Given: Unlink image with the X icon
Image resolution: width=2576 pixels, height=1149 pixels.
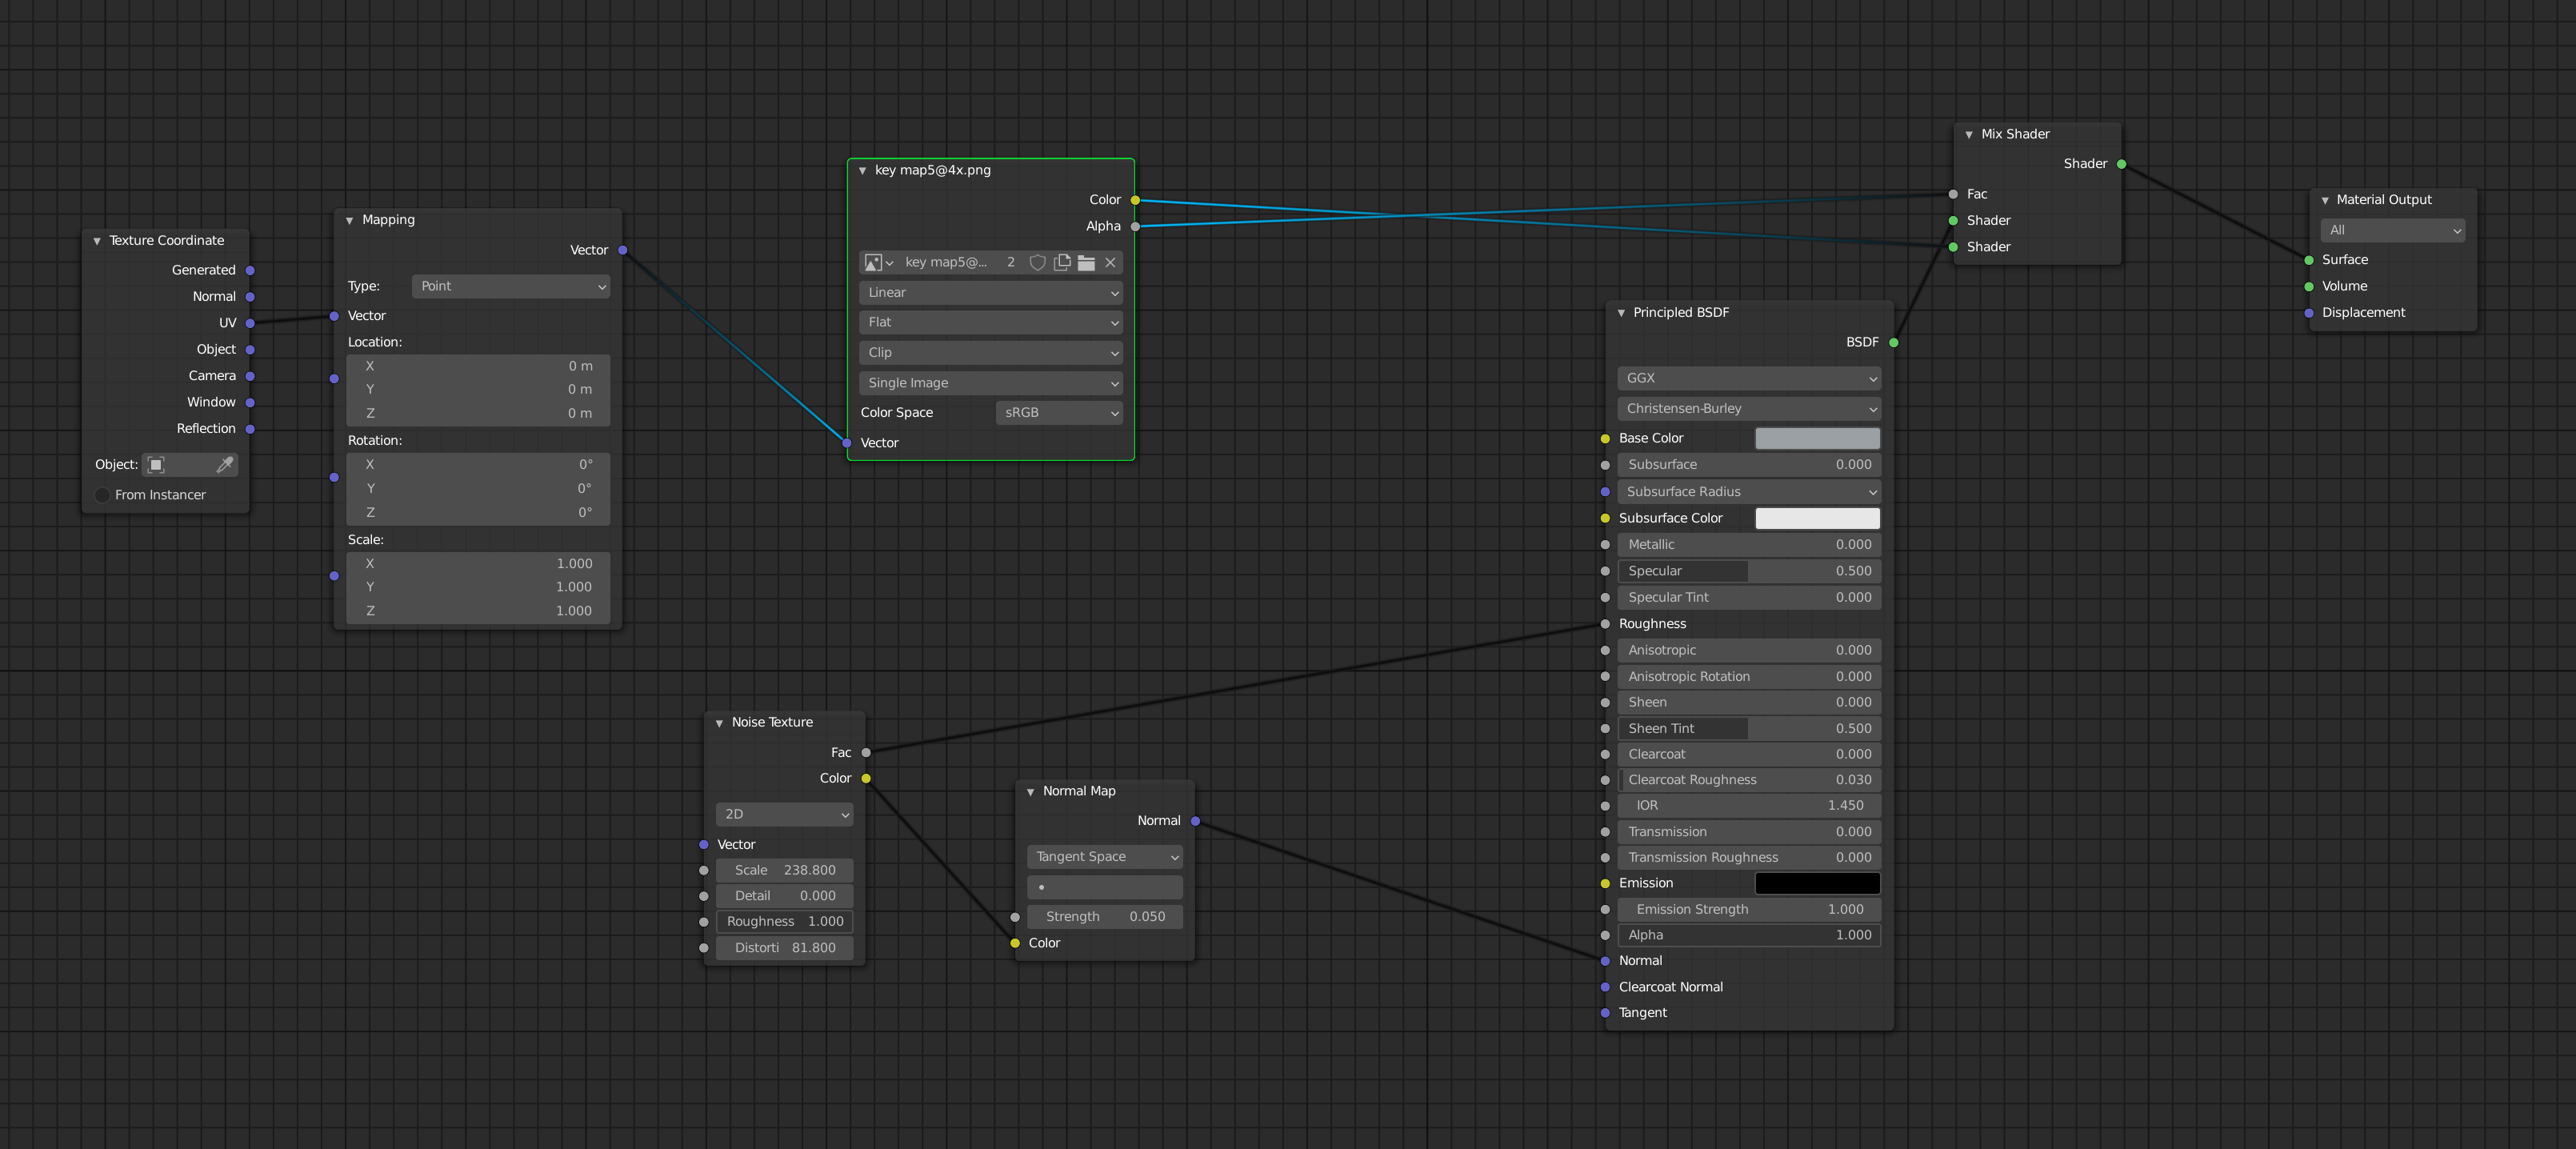Looking at the screenshot, I should coord(1110,262).
